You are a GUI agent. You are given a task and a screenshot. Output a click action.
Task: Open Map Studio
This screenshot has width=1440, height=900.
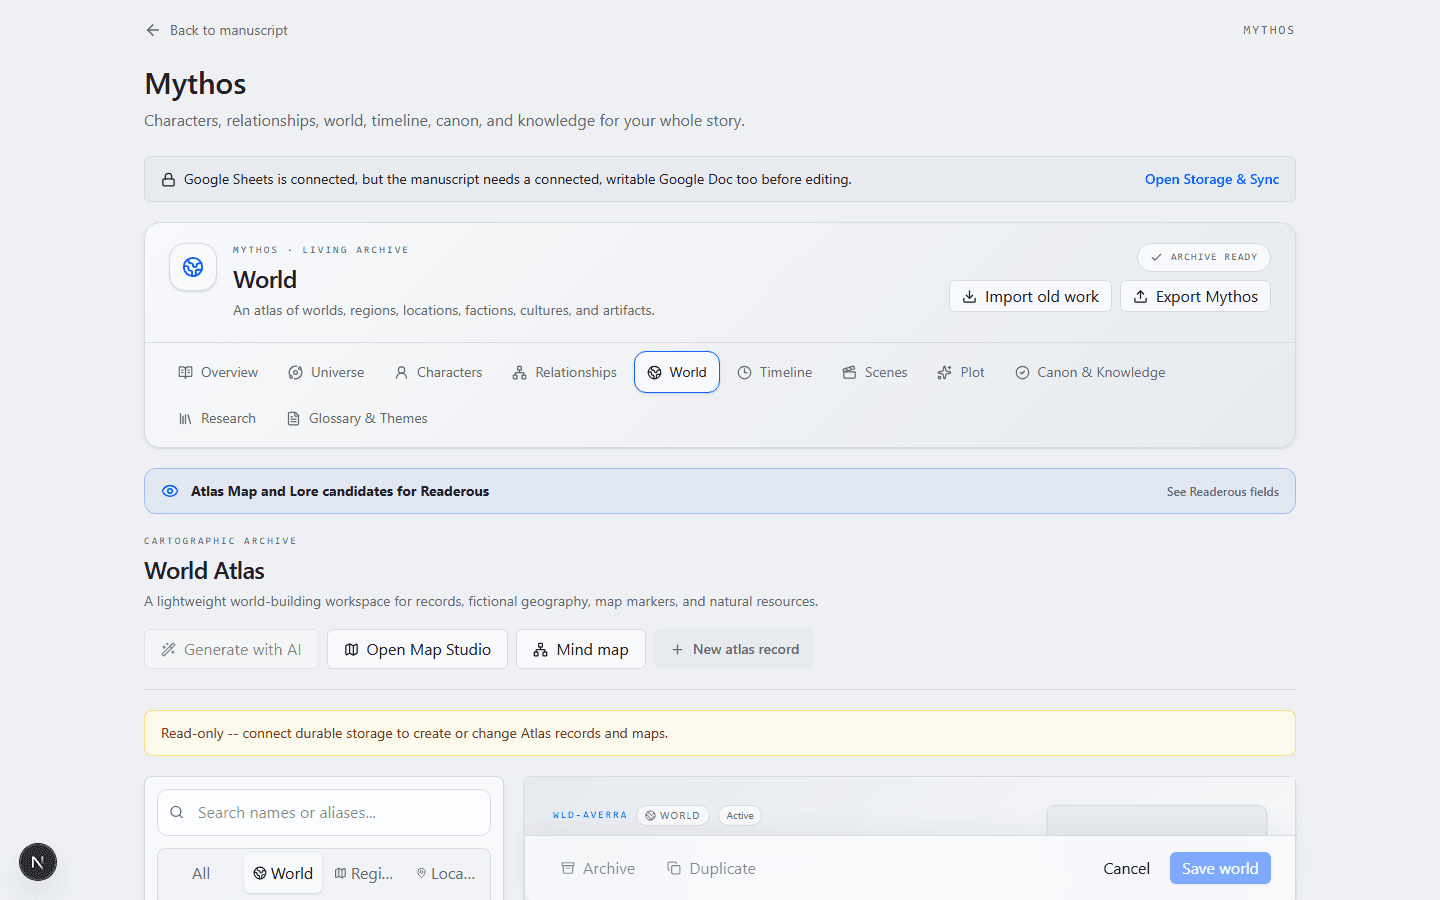[418, 649]
